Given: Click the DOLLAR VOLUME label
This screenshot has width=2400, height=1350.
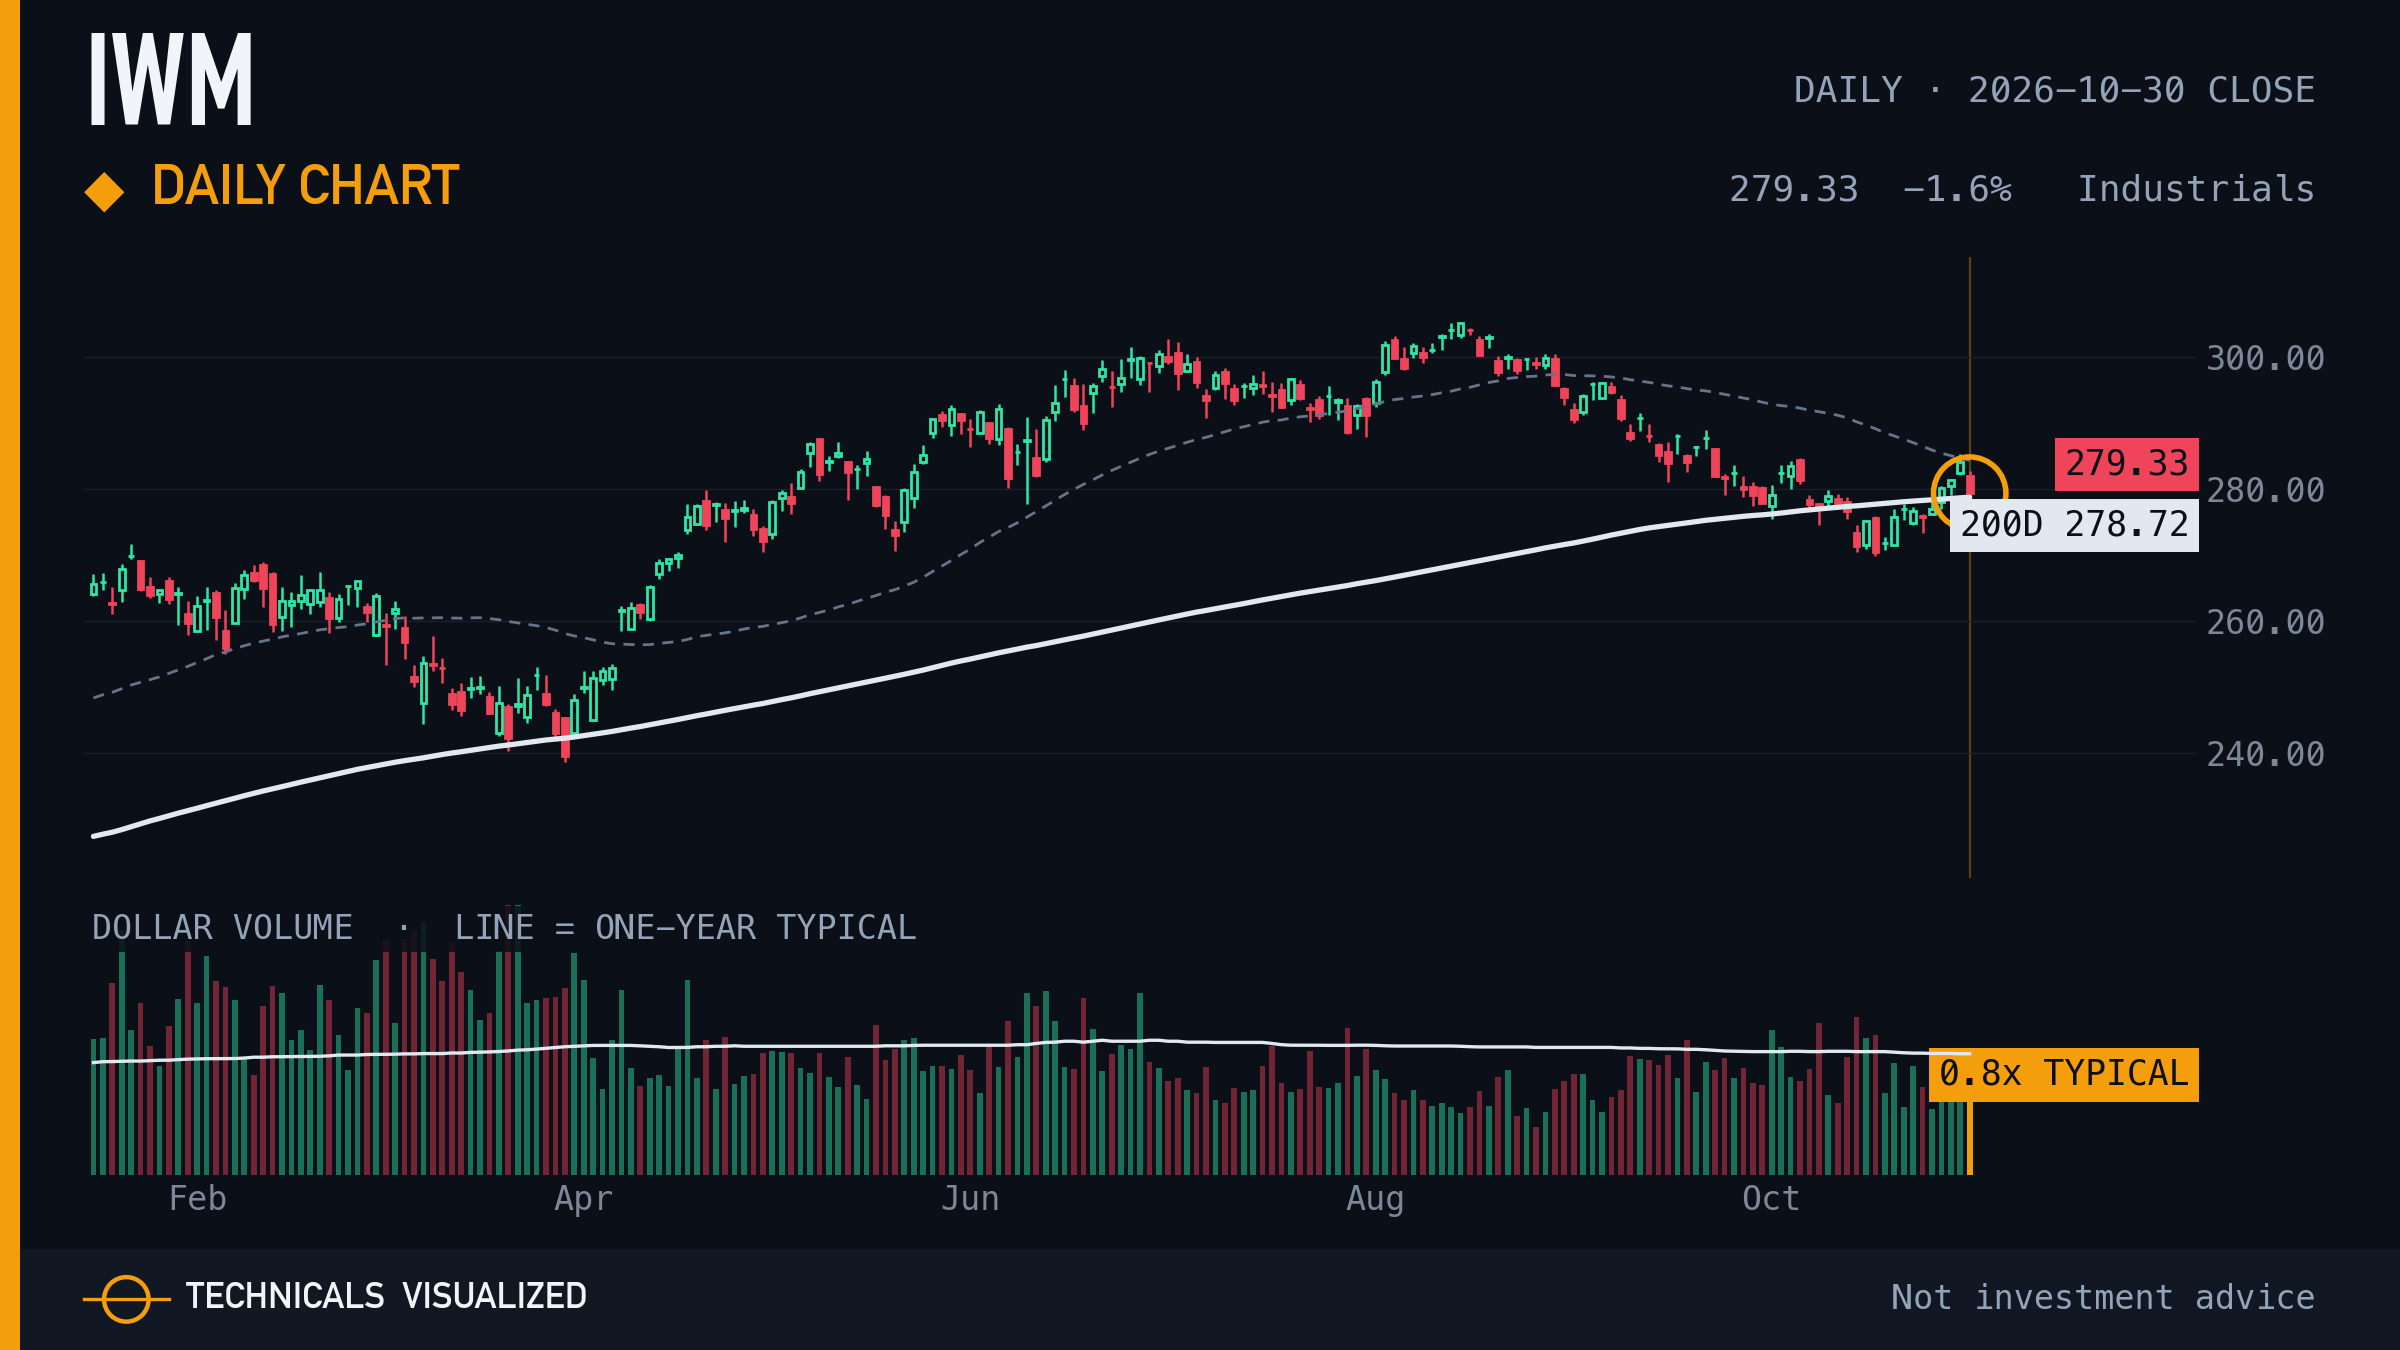Looking at the screenshot, I should [222, 928].
